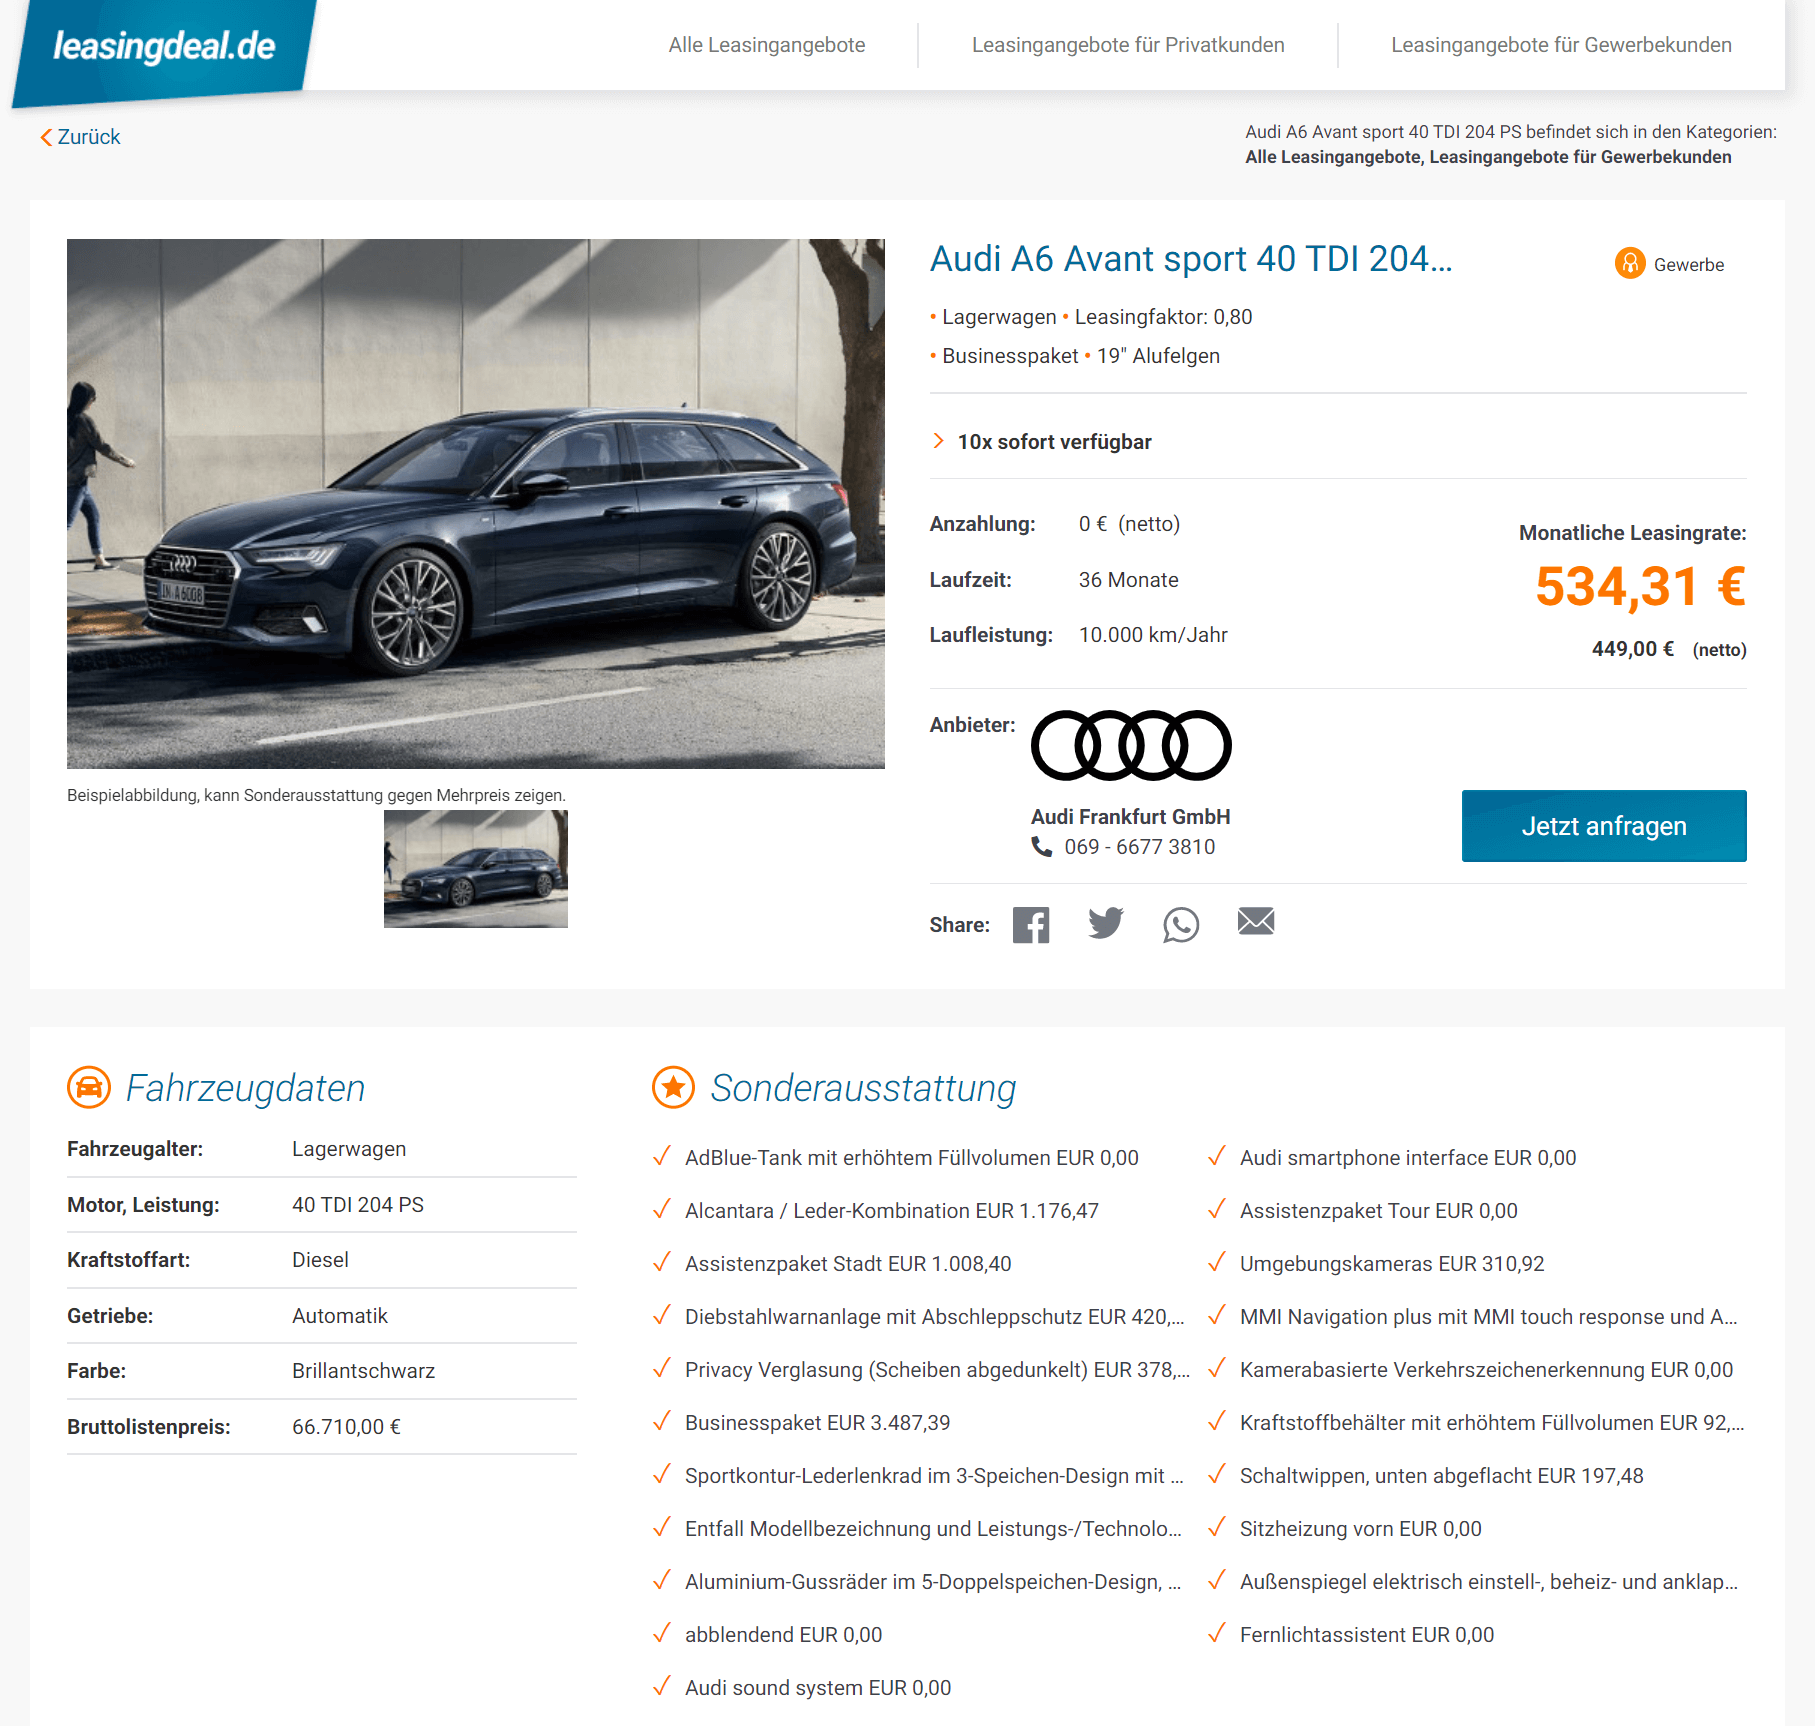This screenshot has height=1726, width=1815.
Task: Click the Audi A6 Avant sport title
Action: click(1191, 259)
